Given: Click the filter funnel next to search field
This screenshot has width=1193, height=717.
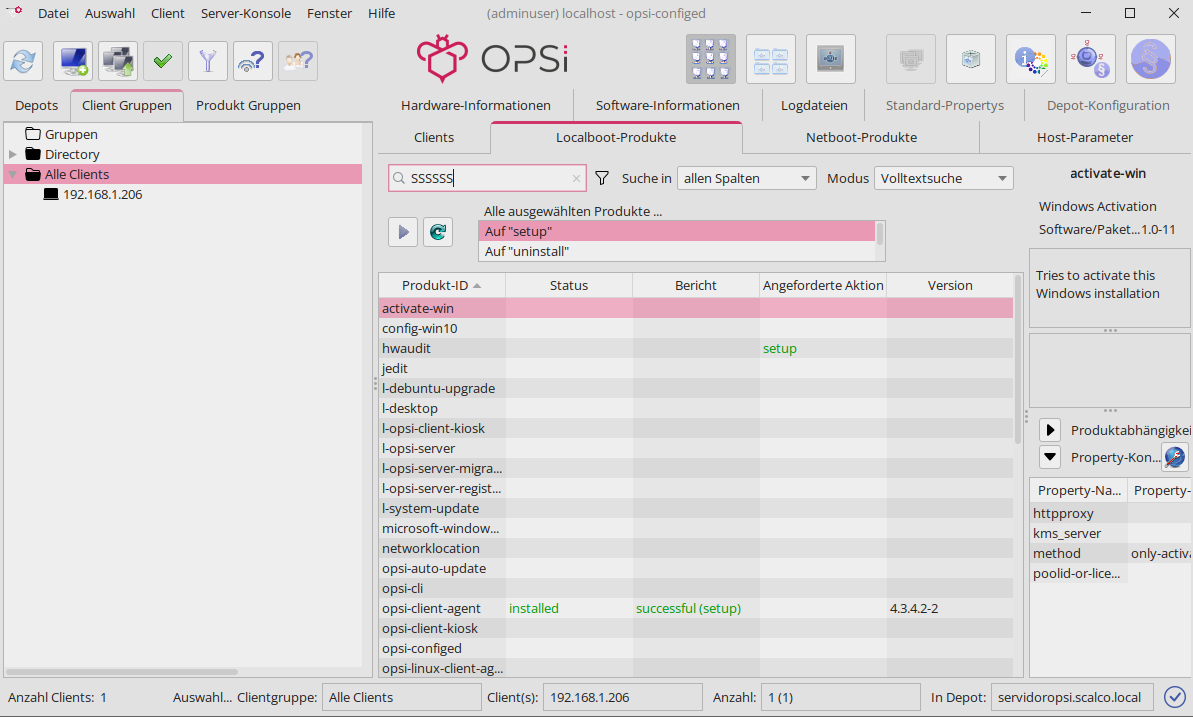Looking at the screenshot, I should click(x=602, y=178).
